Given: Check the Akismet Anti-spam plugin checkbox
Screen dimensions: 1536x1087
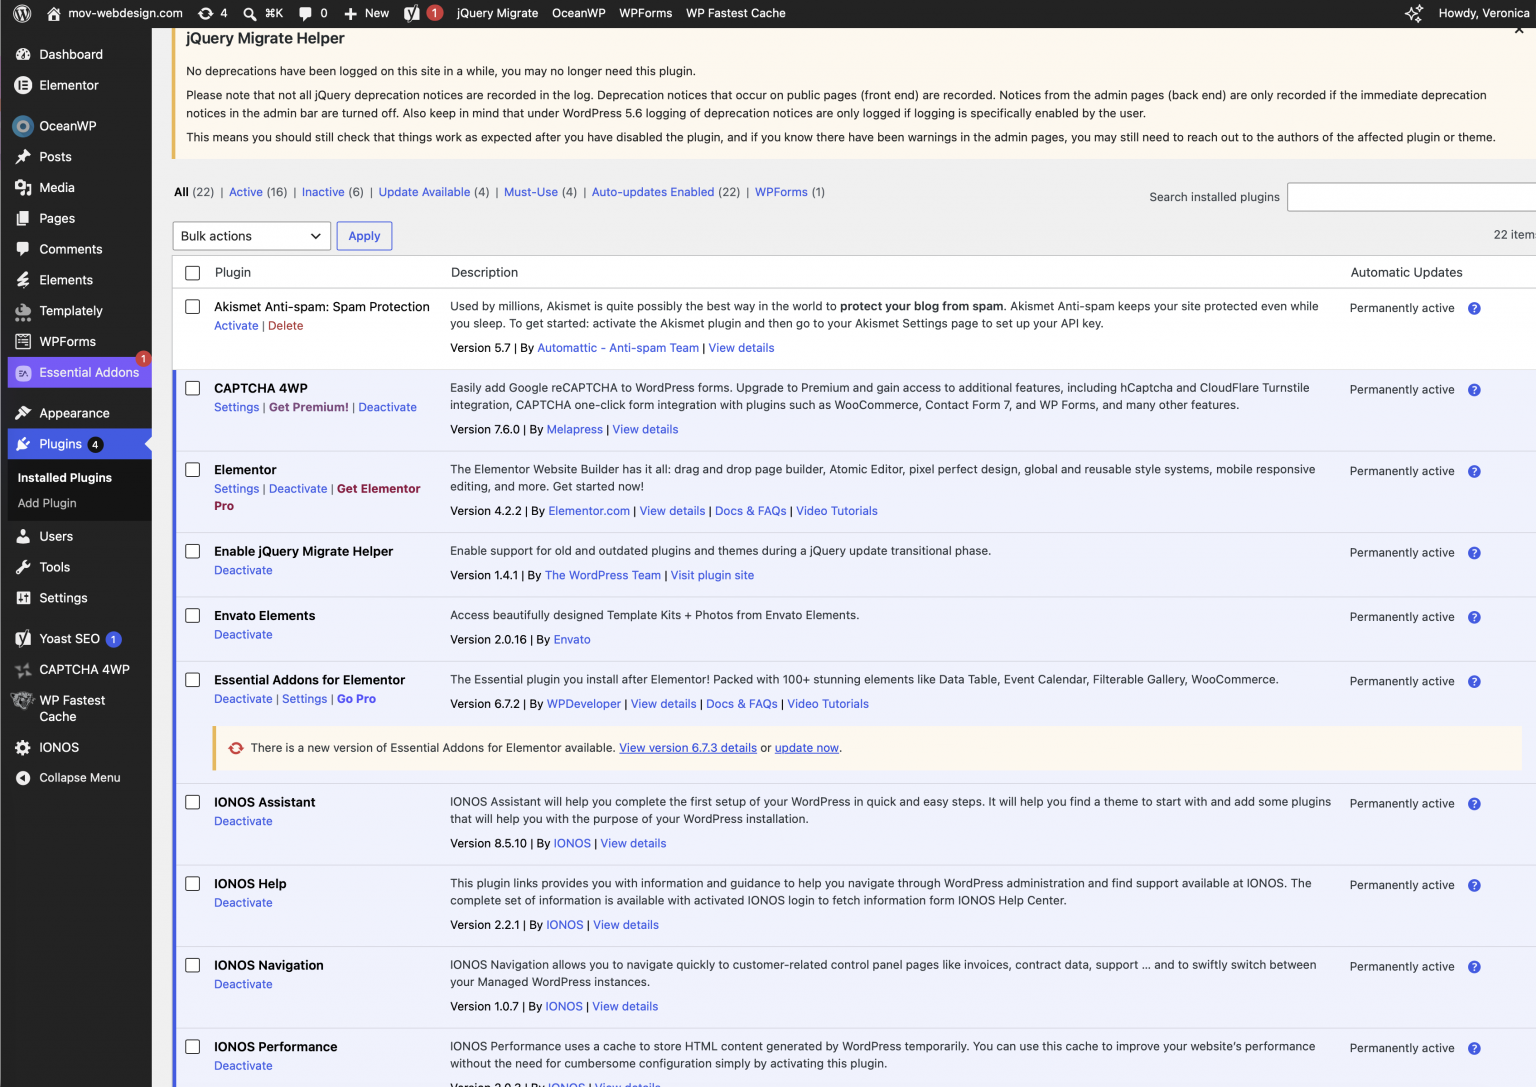Looking at the screenshot, I should click(x=193, y=307).
